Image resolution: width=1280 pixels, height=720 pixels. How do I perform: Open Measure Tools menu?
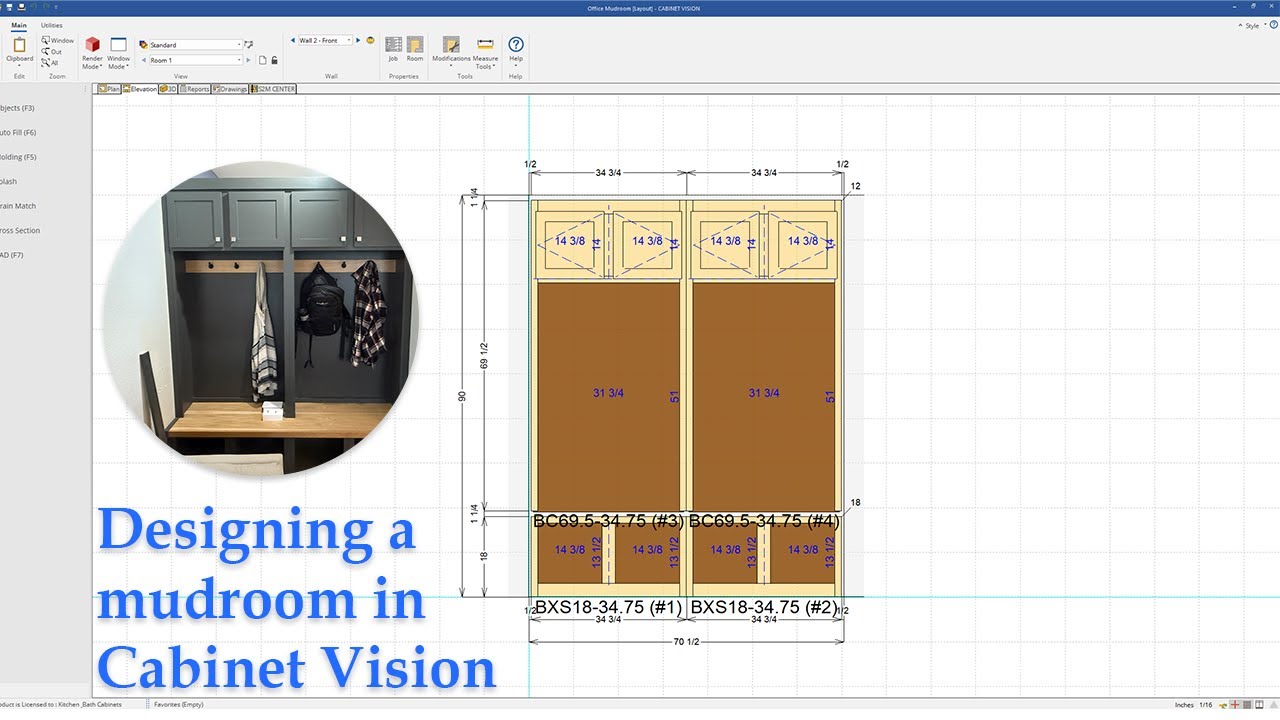(485, 52)
